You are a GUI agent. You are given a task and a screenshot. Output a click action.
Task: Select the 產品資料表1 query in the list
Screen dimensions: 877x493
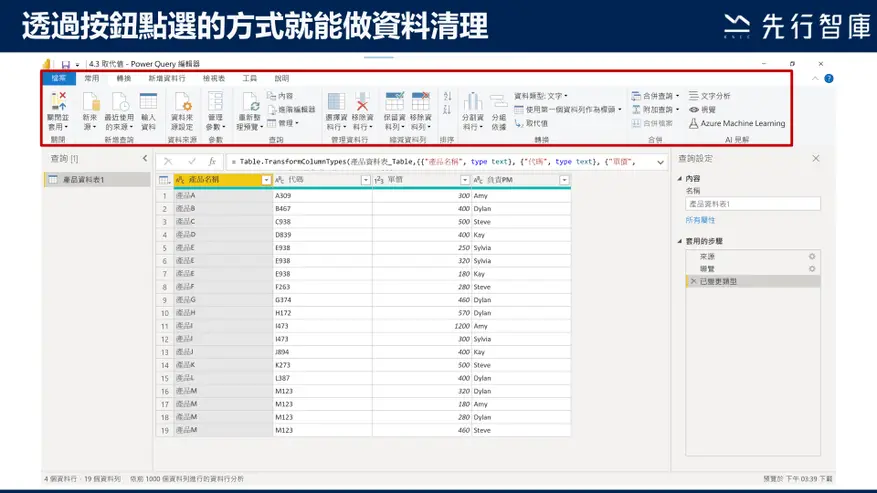tap(97, 180)
